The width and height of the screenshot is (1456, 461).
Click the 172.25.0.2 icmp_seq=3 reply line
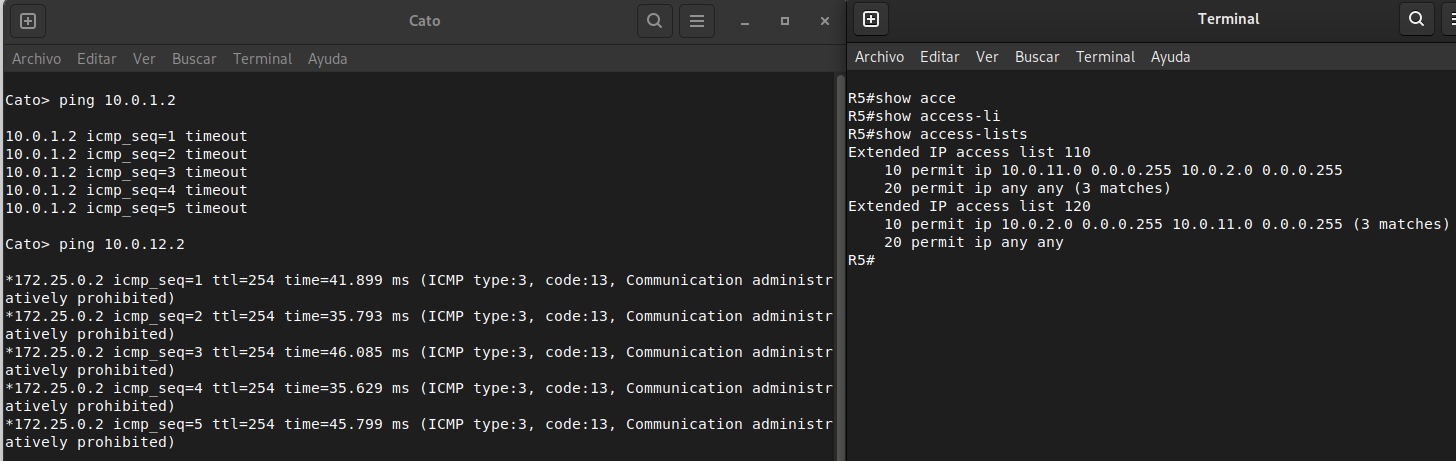click(x=418, y=361)
